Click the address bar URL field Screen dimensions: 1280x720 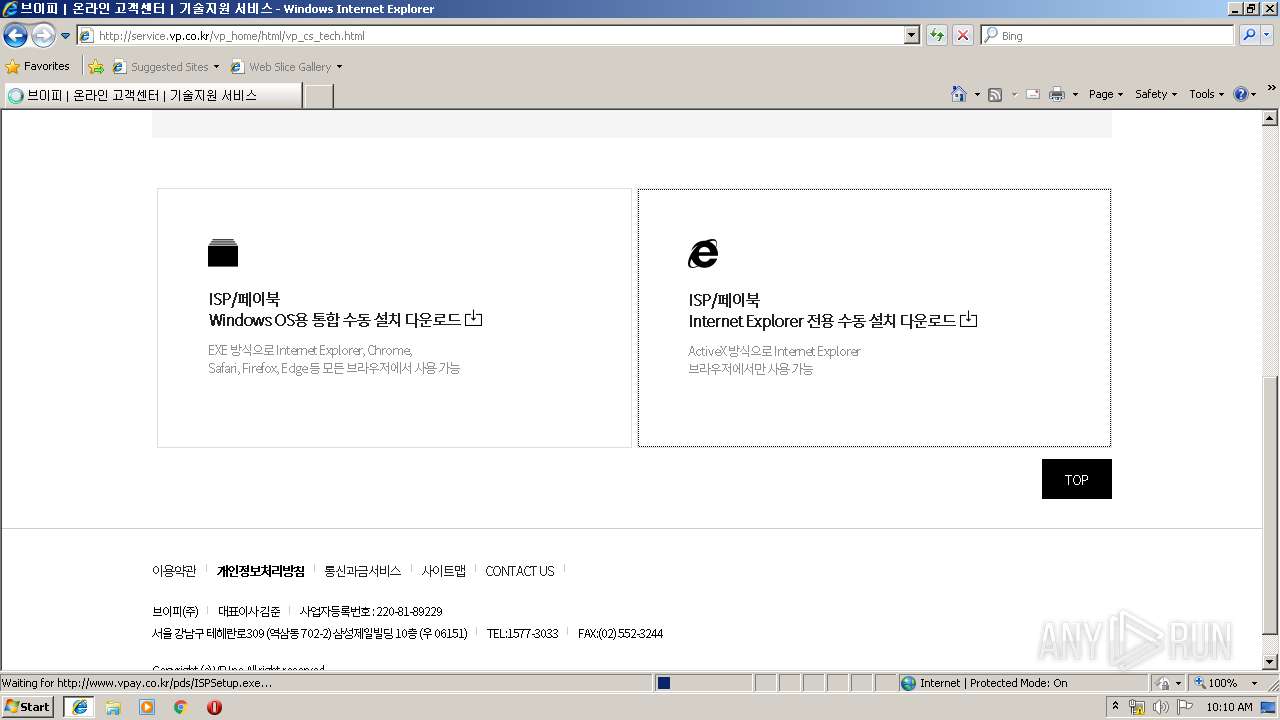(x=490, y=36)
